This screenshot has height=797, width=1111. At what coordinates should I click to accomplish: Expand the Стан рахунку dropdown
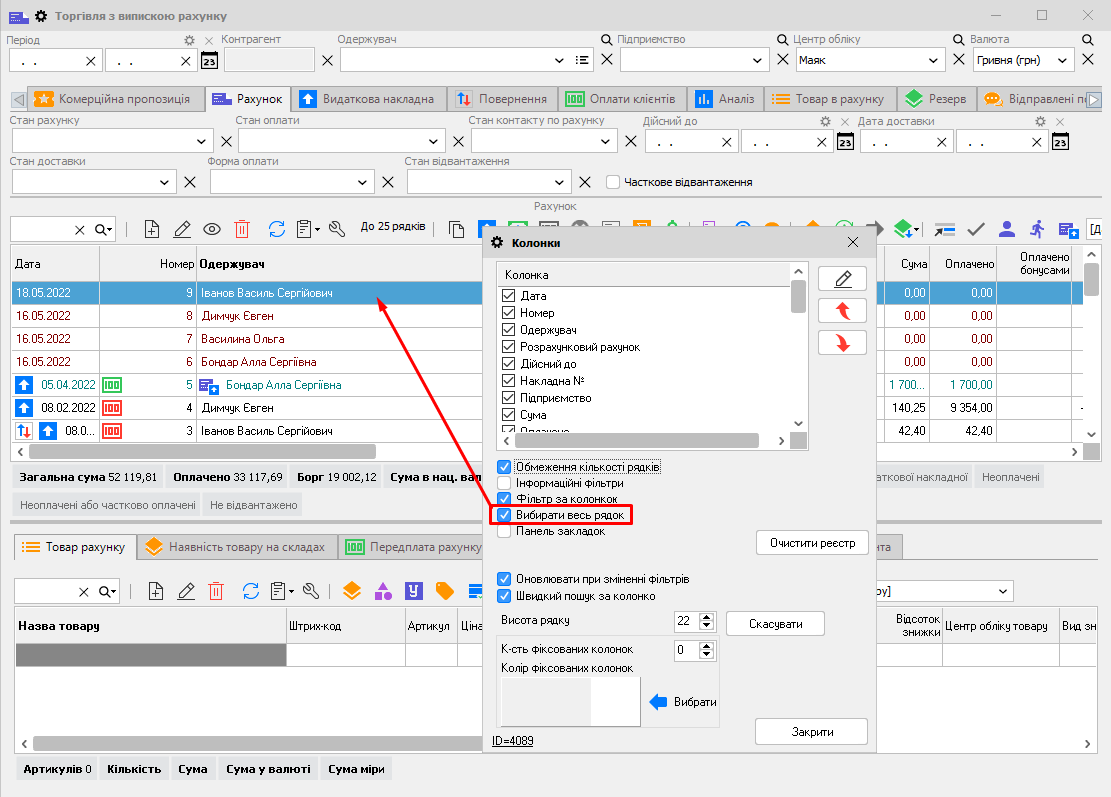click(x=194, y=141)
